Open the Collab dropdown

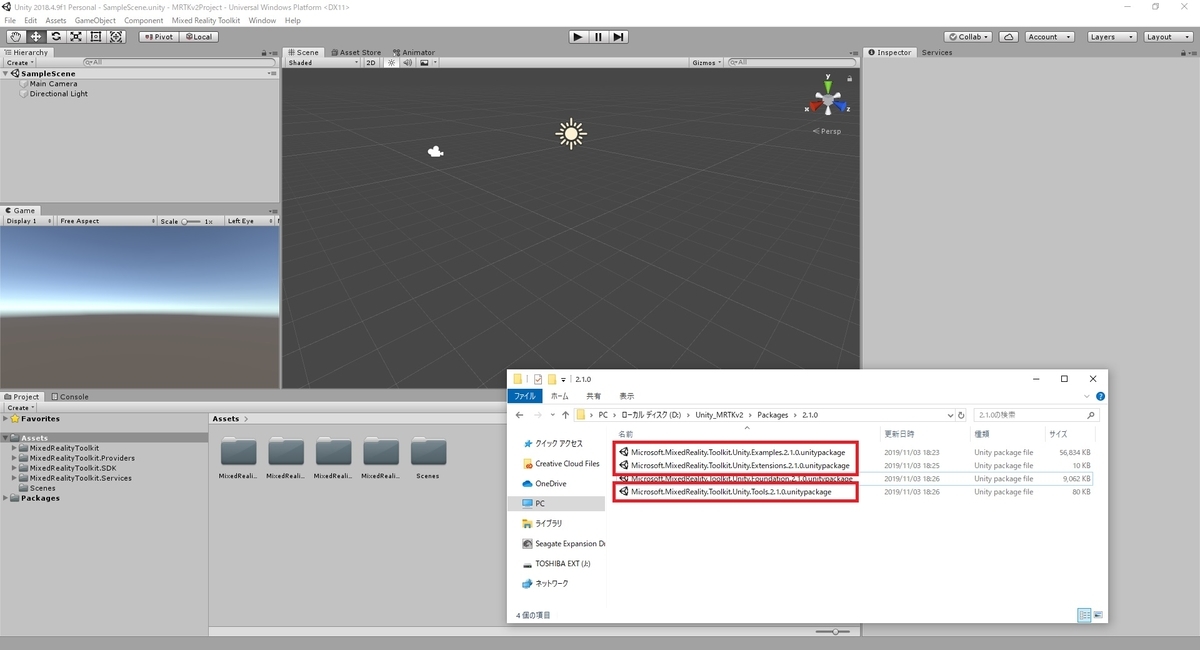pyautogui.click(x=968, y=37)
